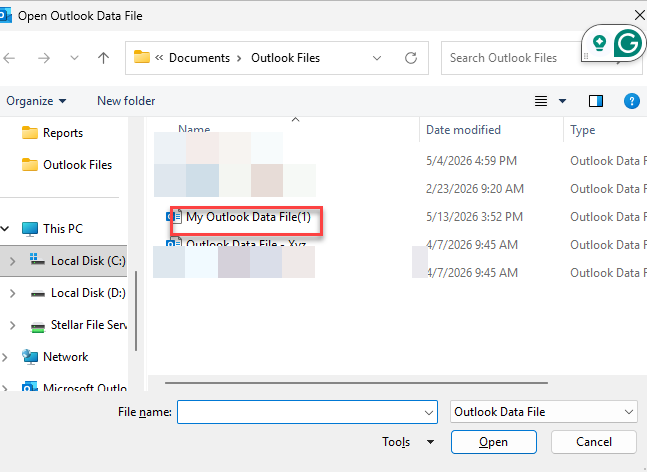Go forward using the Forward arrow
Image resolution: width=647 pixels, height=472 pixels.
coord(44,58)
